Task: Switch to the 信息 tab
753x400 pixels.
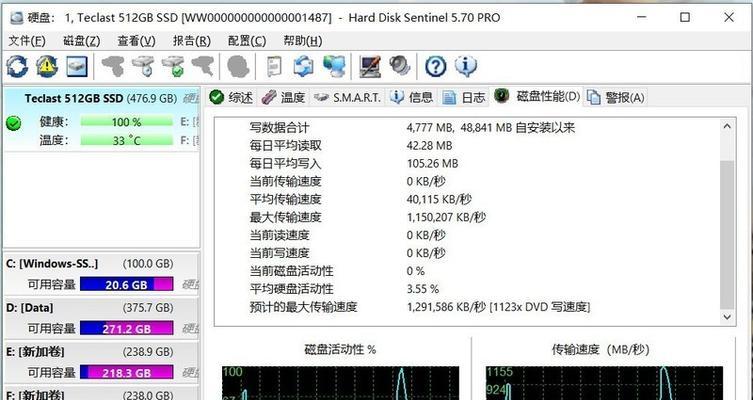Action: [412, 97]
